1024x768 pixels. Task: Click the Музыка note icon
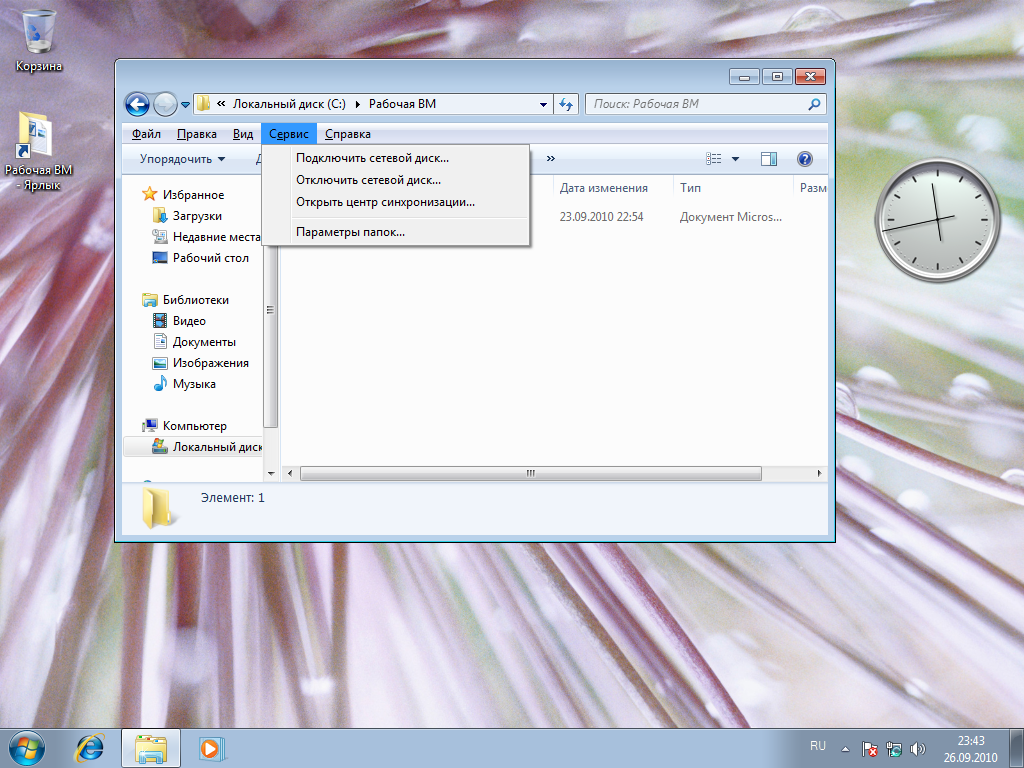160,383
